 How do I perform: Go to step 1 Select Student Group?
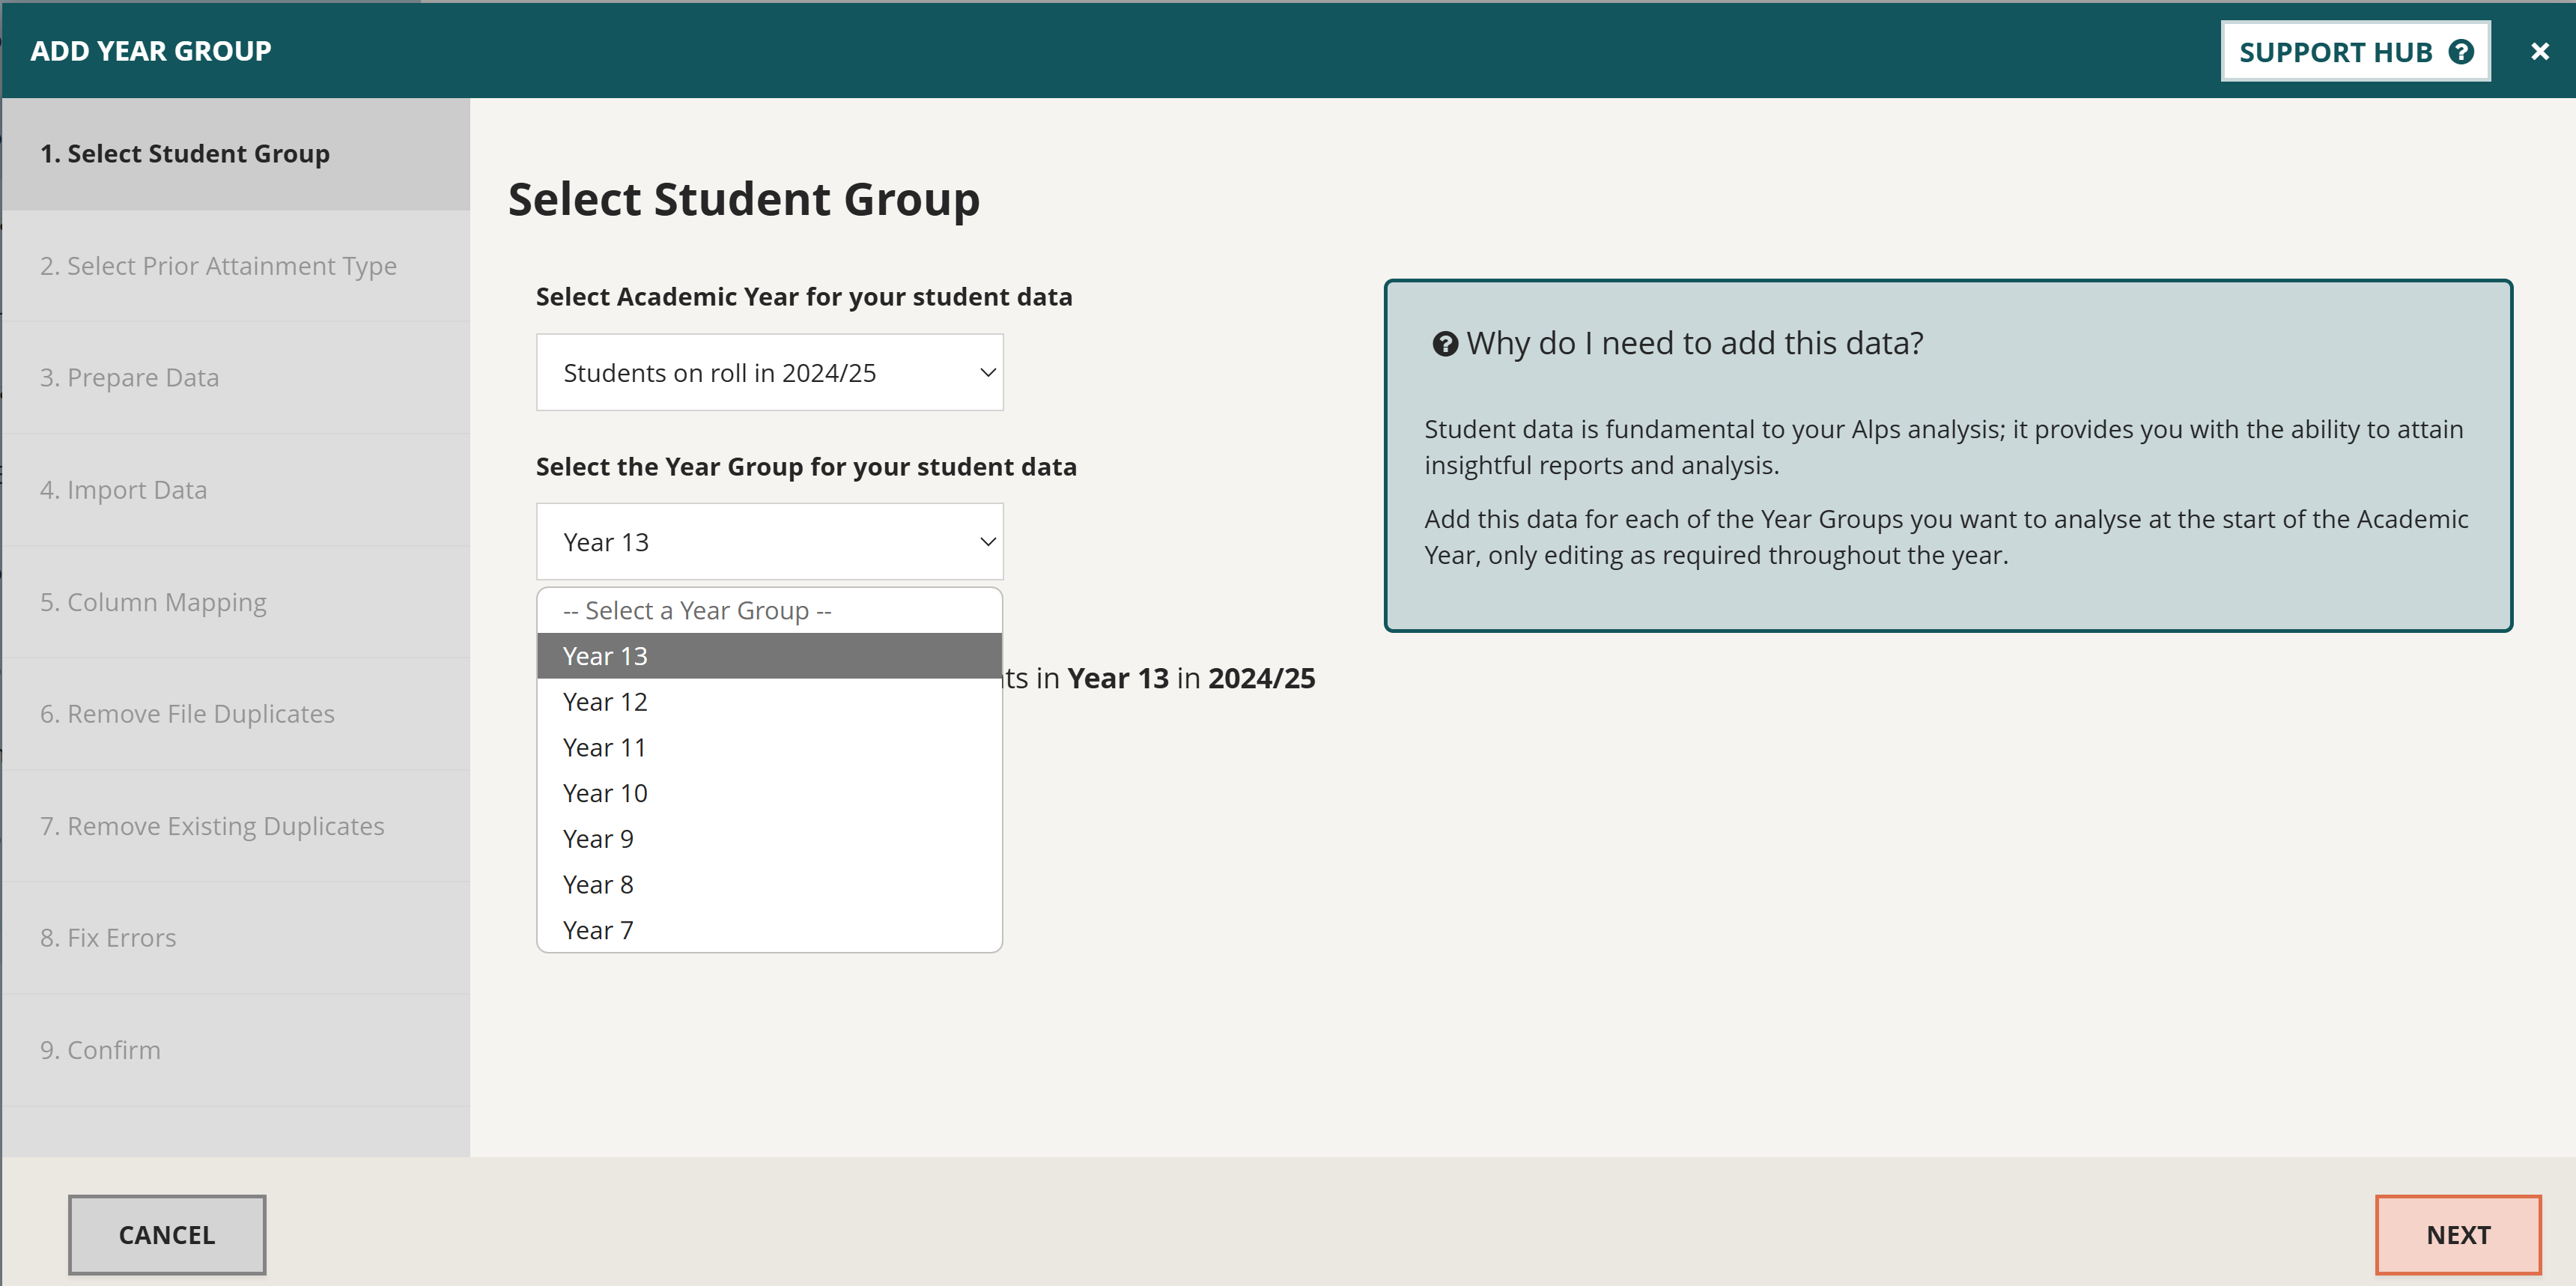236,154
